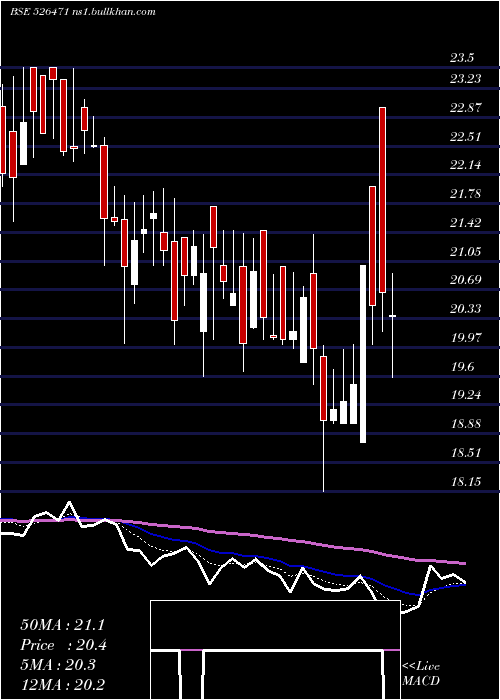Click the 19.97 price axis label

(466, 338)
